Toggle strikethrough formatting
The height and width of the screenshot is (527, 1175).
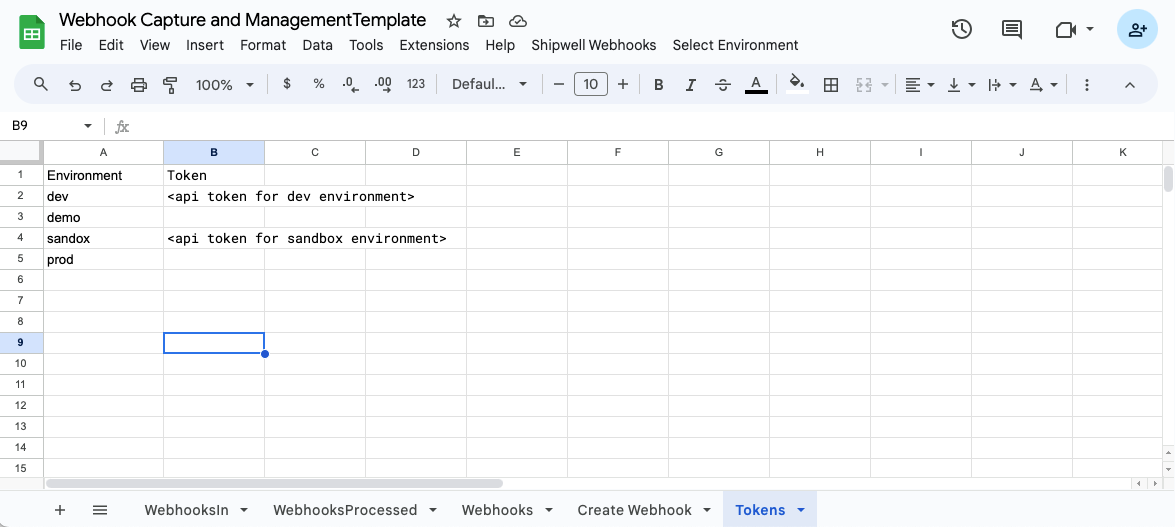723,85
